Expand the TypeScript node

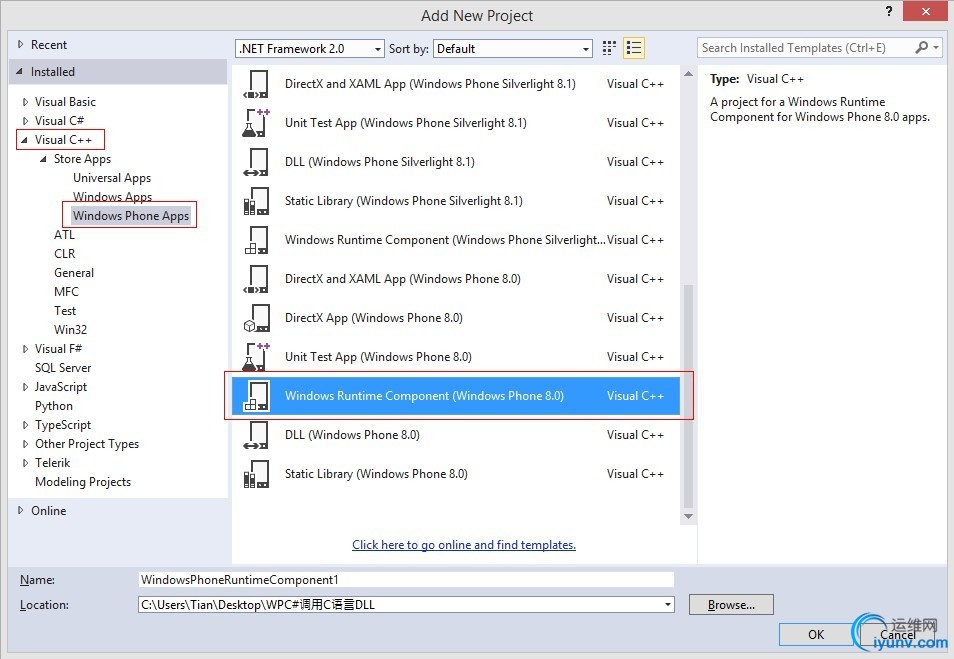(x=25, y=425)
